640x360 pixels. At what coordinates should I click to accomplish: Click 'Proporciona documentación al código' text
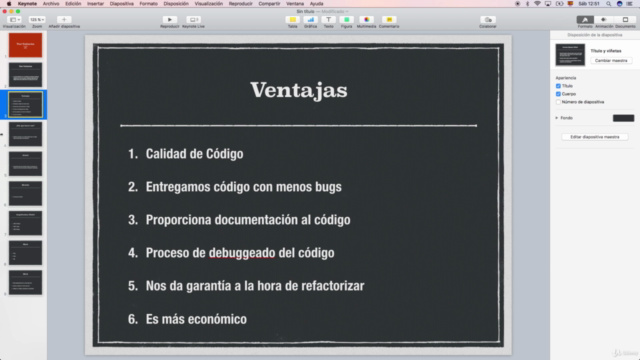point(248,220)
